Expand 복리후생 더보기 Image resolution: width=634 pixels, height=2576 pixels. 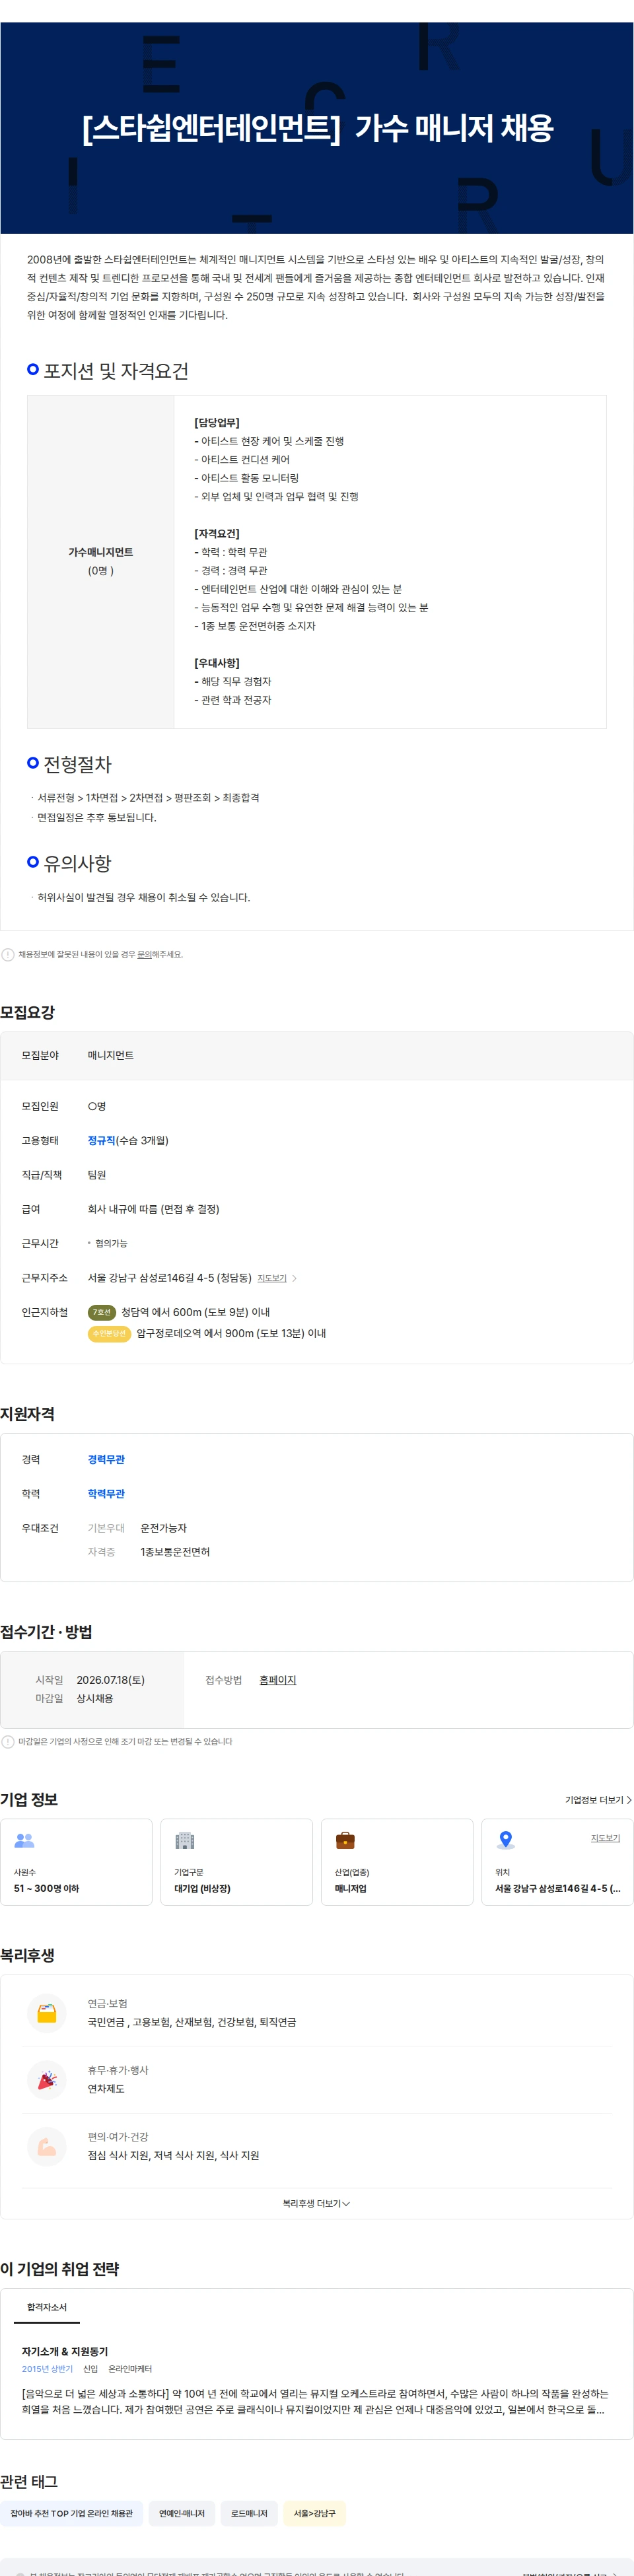point(316,2203)
